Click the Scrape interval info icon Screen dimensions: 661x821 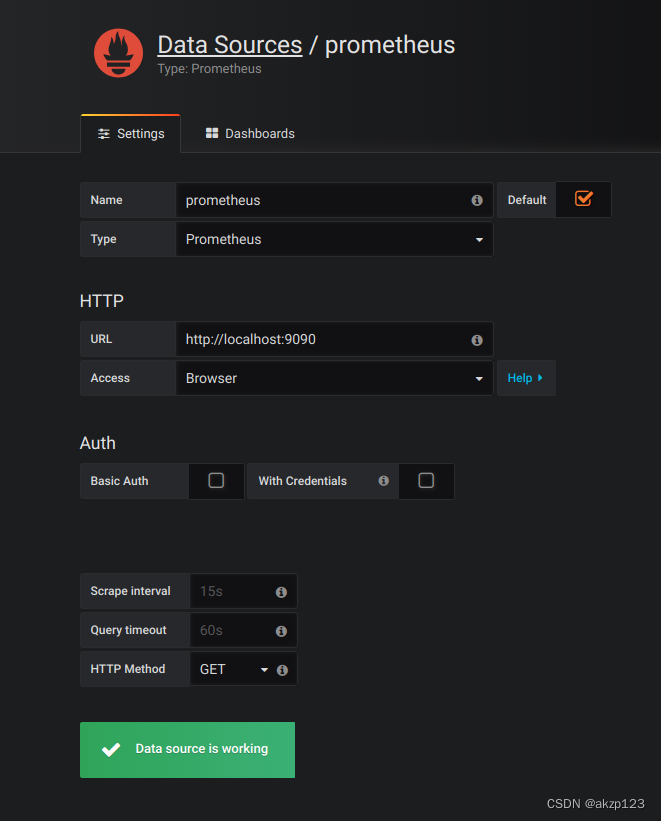click(x=281, y=591)
